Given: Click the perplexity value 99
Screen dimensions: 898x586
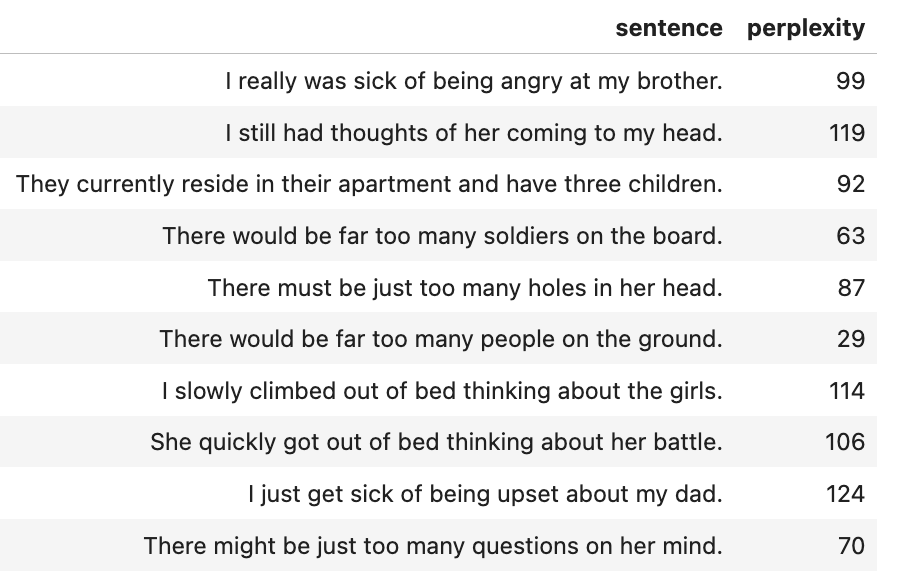Looking at the screenshot, I should pyautogui.click(x=850, y=81).
